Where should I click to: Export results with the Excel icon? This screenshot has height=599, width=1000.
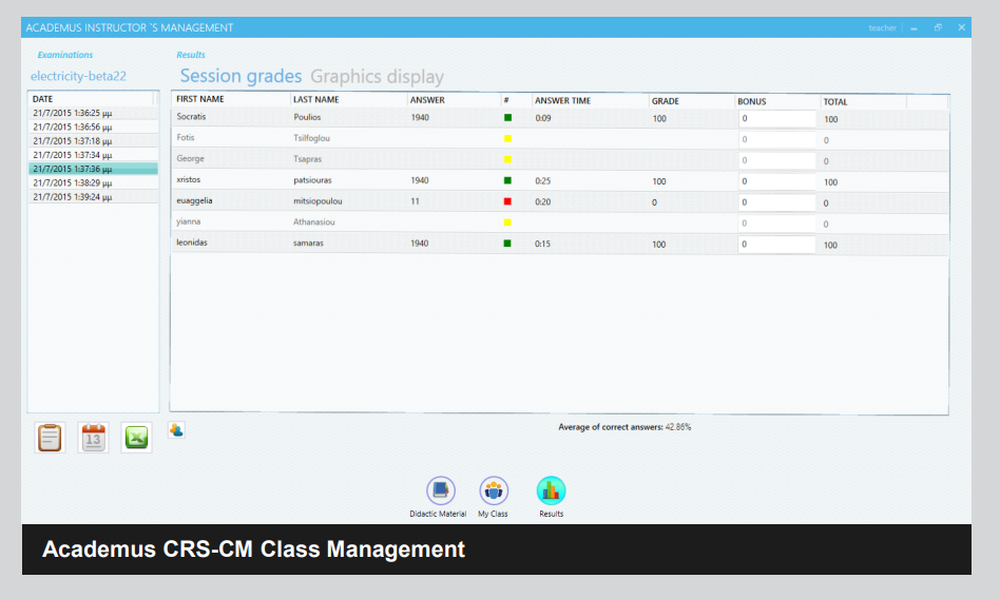coord(136,438)
